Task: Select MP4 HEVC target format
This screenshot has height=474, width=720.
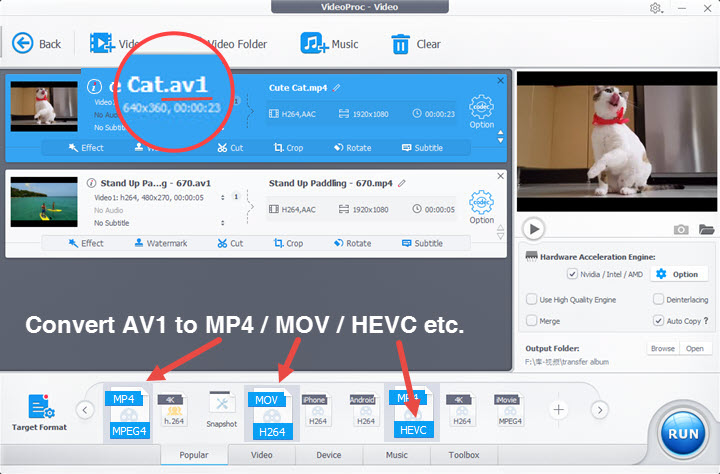Action: (x=411, y=412)
